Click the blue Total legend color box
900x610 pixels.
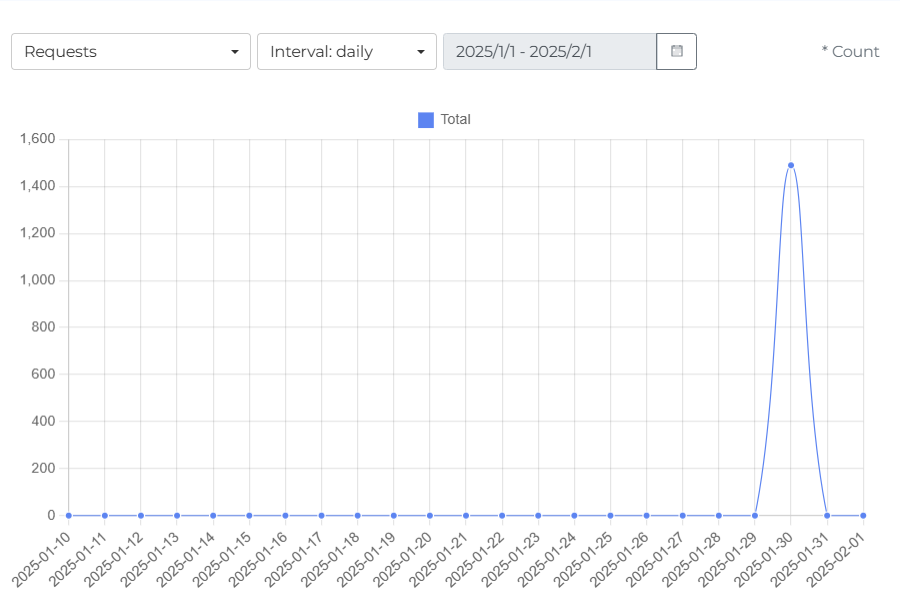tap(426, 120)
